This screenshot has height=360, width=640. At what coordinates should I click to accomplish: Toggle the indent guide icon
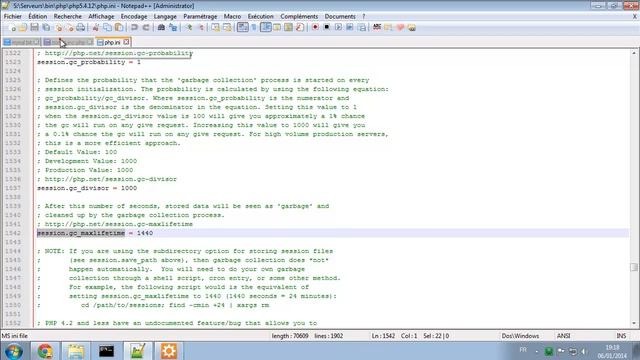[265, 27]
